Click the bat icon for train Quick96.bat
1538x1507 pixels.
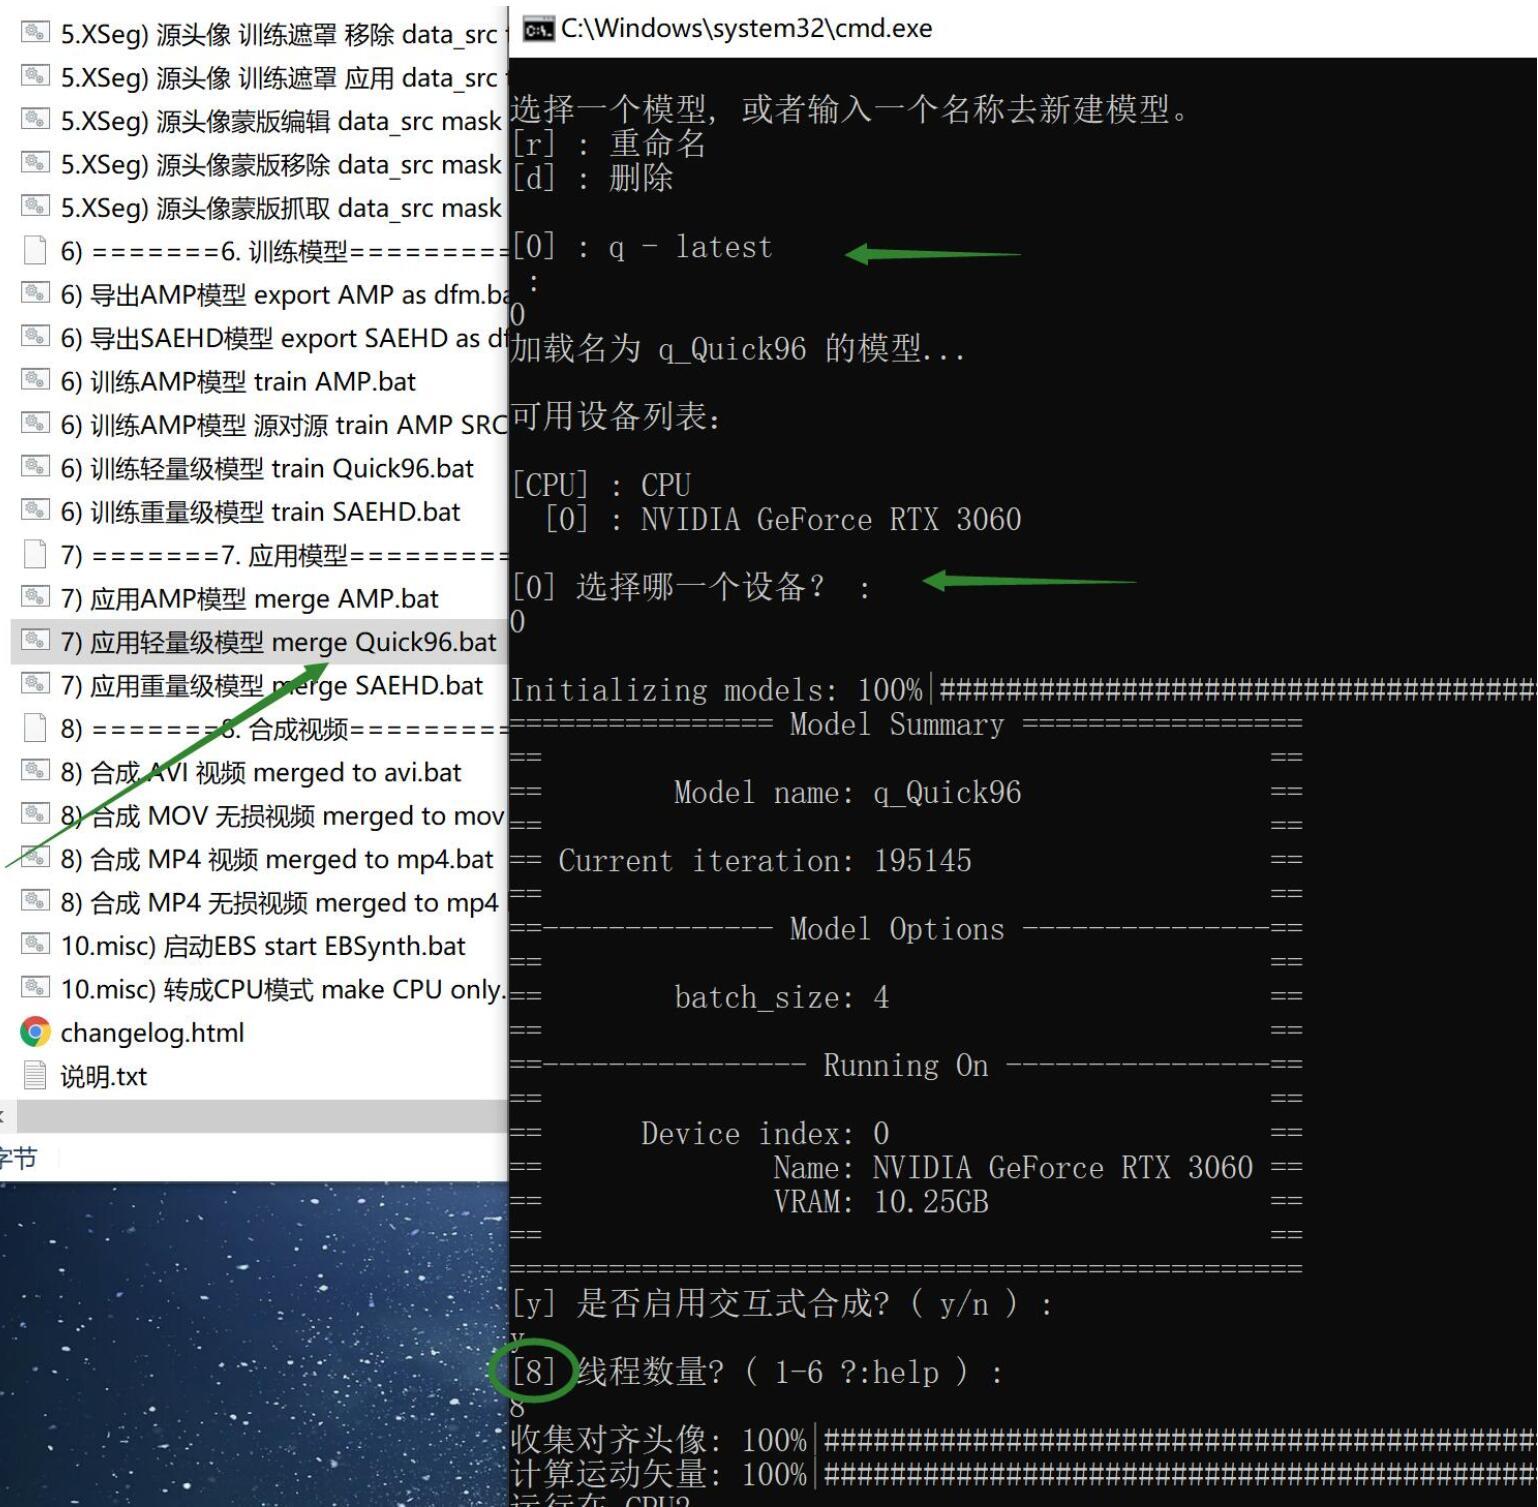pos(35,467)
